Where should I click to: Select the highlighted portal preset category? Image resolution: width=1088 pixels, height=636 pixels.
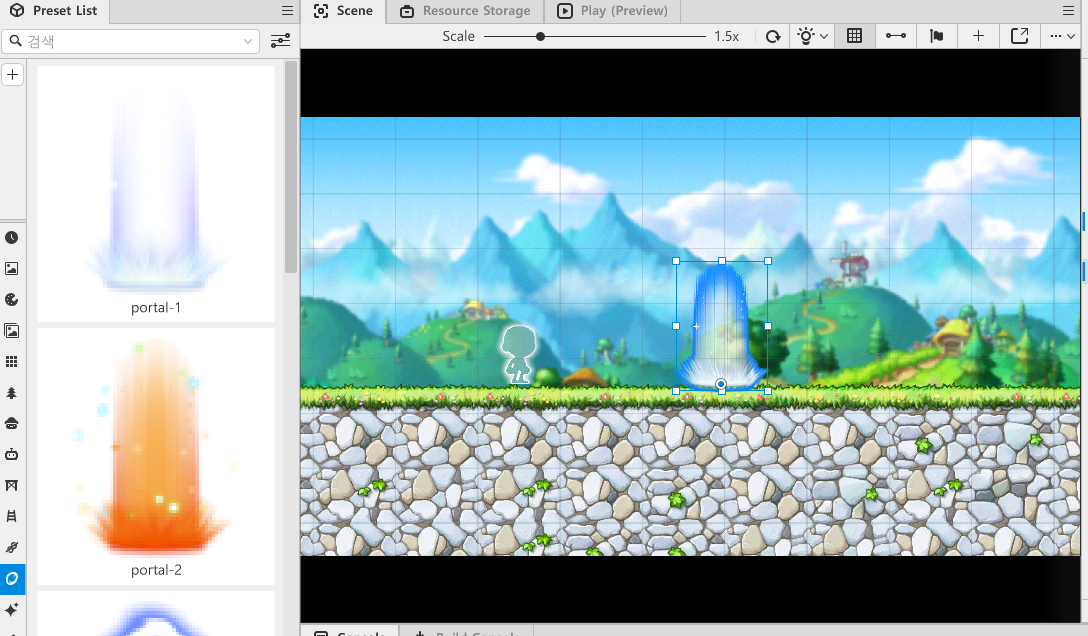(x=12, y=578)
